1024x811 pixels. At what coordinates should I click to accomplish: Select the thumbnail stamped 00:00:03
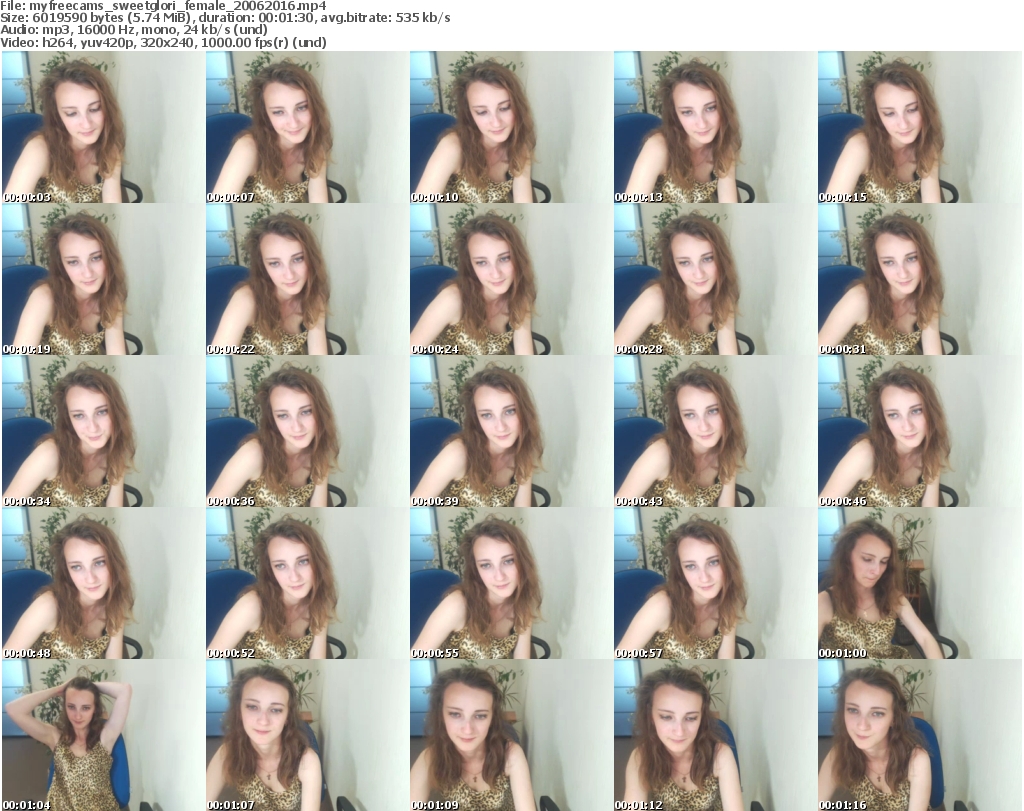[x=103, y=127]
